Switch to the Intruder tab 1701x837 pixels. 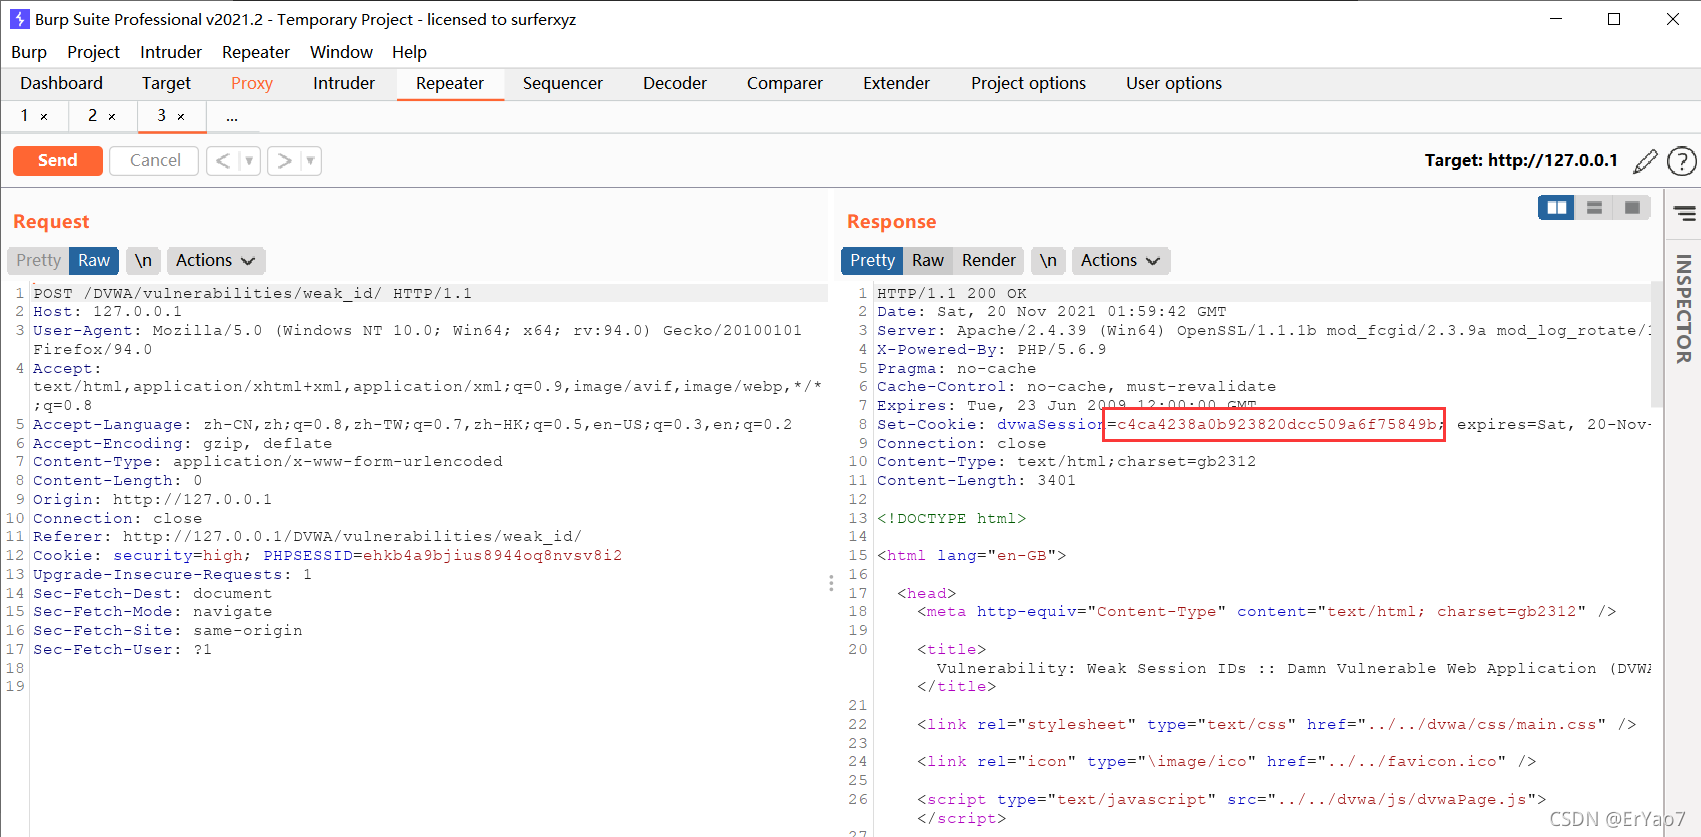click(x=344, y=83)
